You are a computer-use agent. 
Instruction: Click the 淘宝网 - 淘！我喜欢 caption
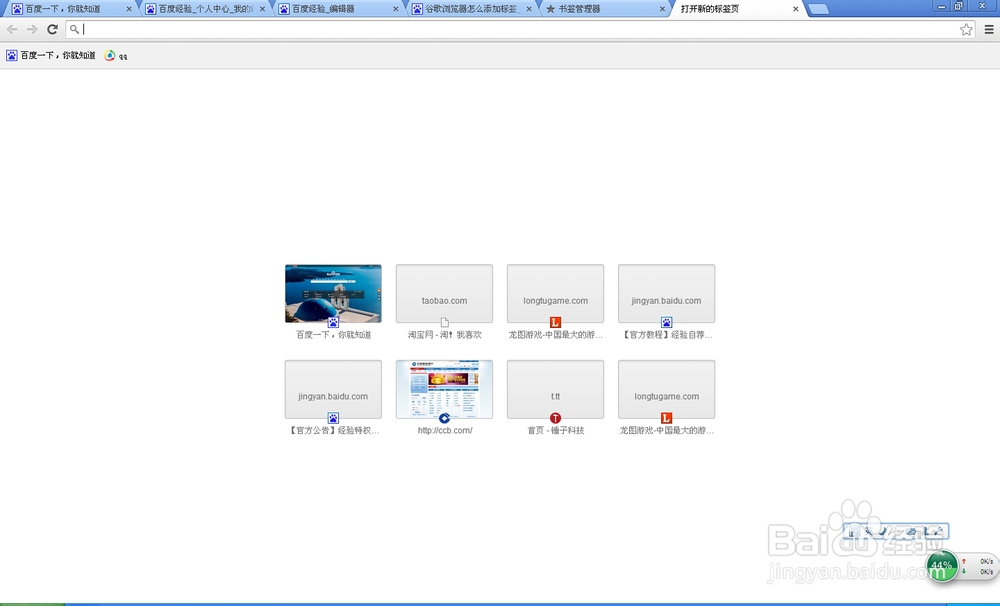(x=445, y=335)
